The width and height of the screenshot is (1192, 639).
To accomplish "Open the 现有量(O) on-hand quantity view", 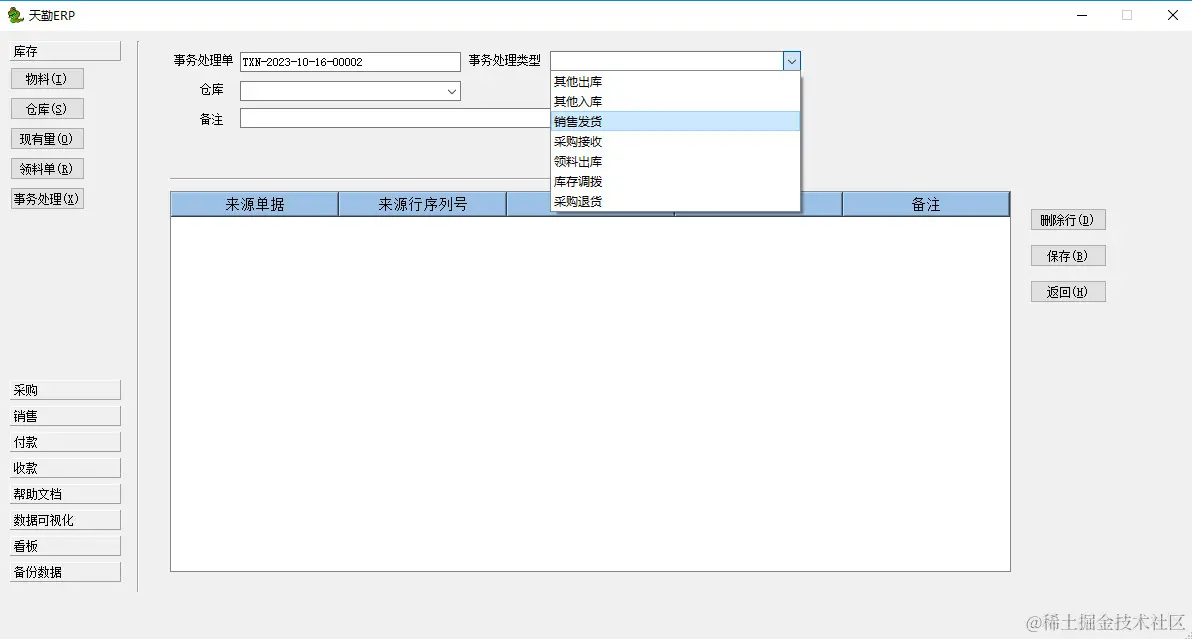I will (x=46, y=138).
